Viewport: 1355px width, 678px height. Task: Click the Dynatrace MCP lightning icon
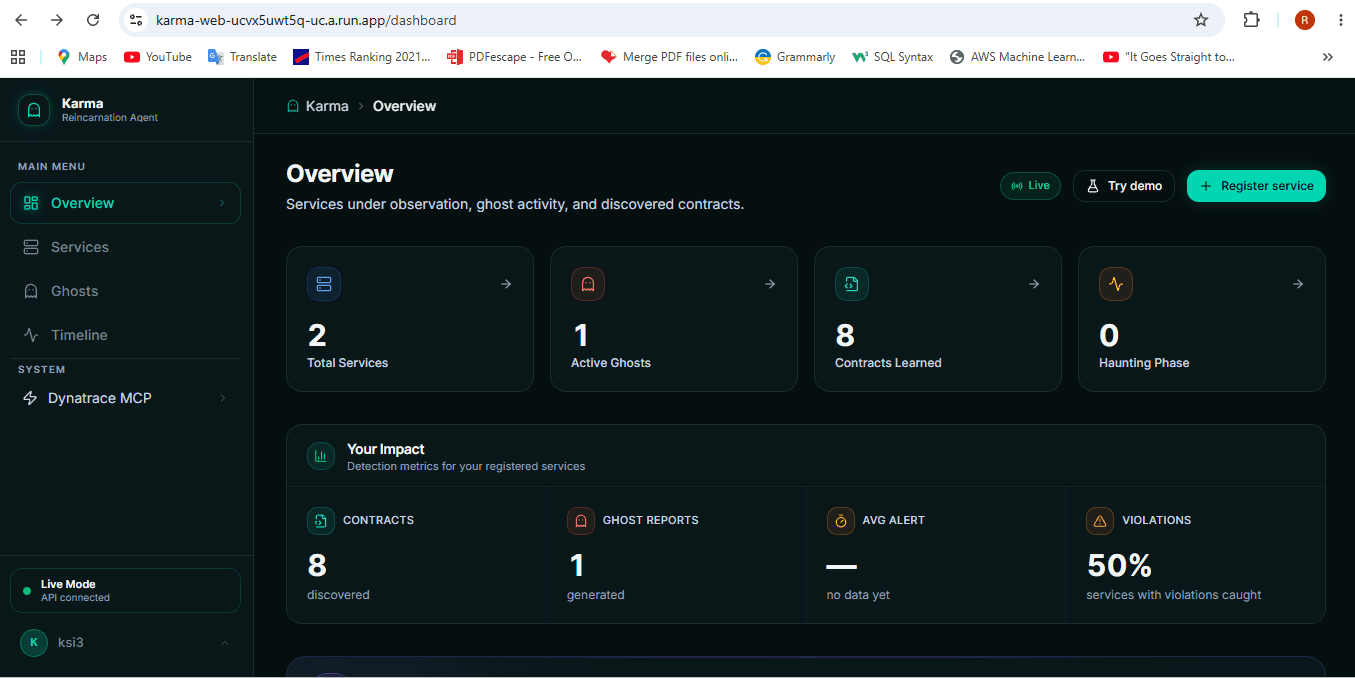click(30, 398)
